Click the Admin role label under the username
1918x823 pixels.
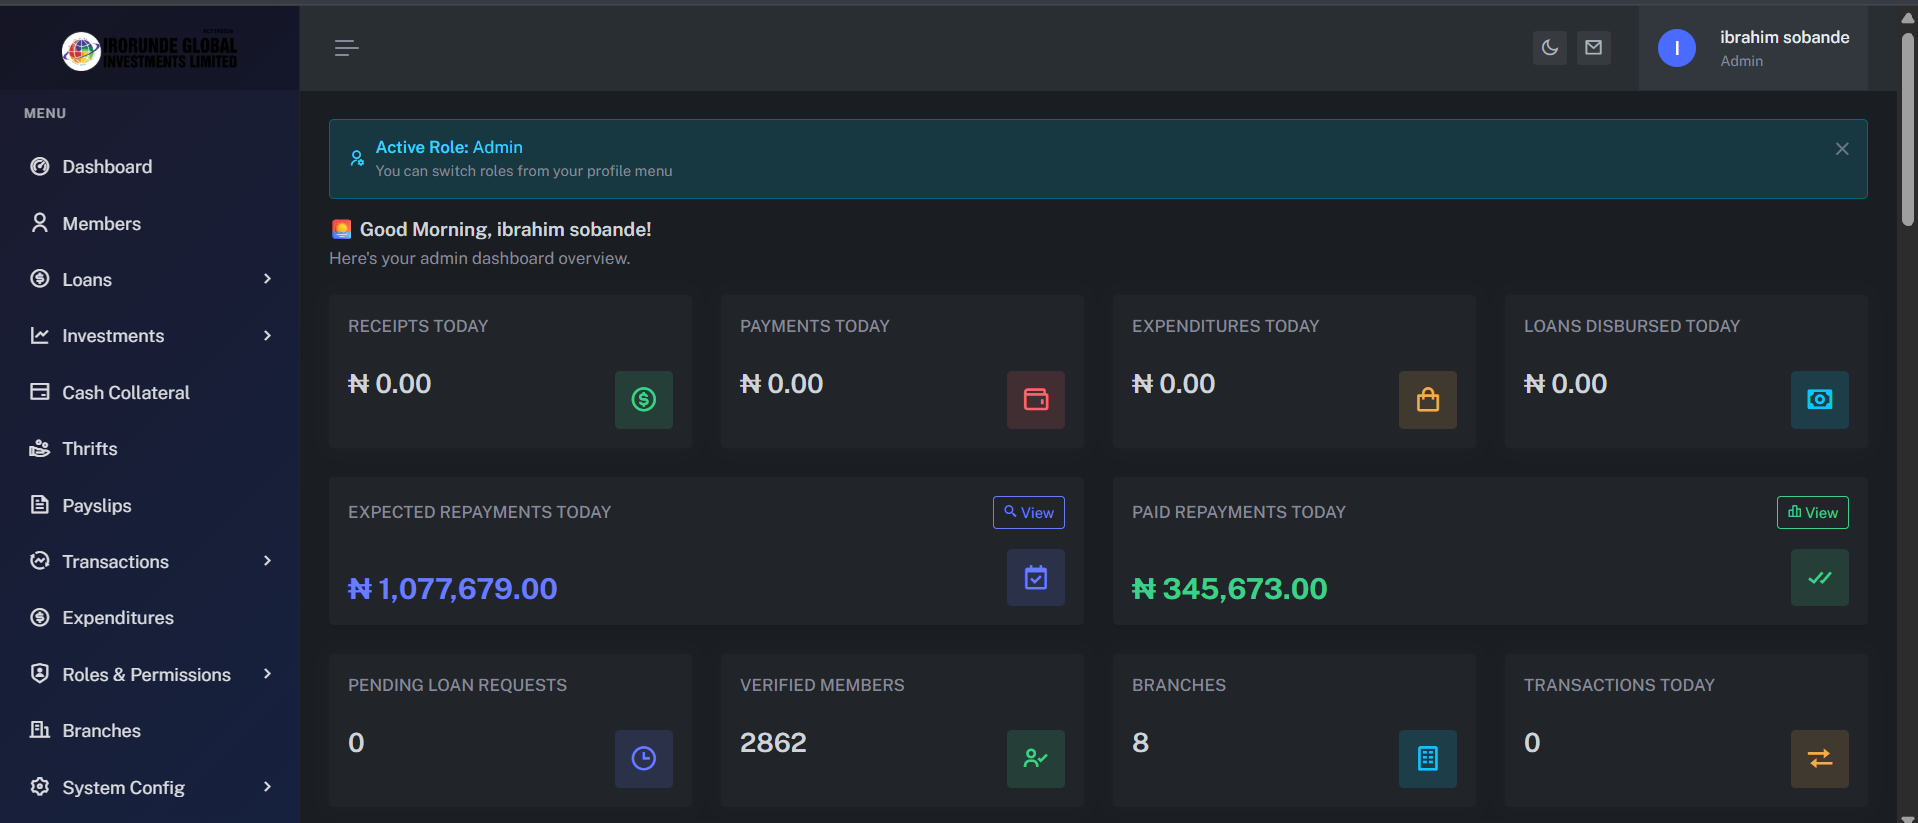[1742, 61]
